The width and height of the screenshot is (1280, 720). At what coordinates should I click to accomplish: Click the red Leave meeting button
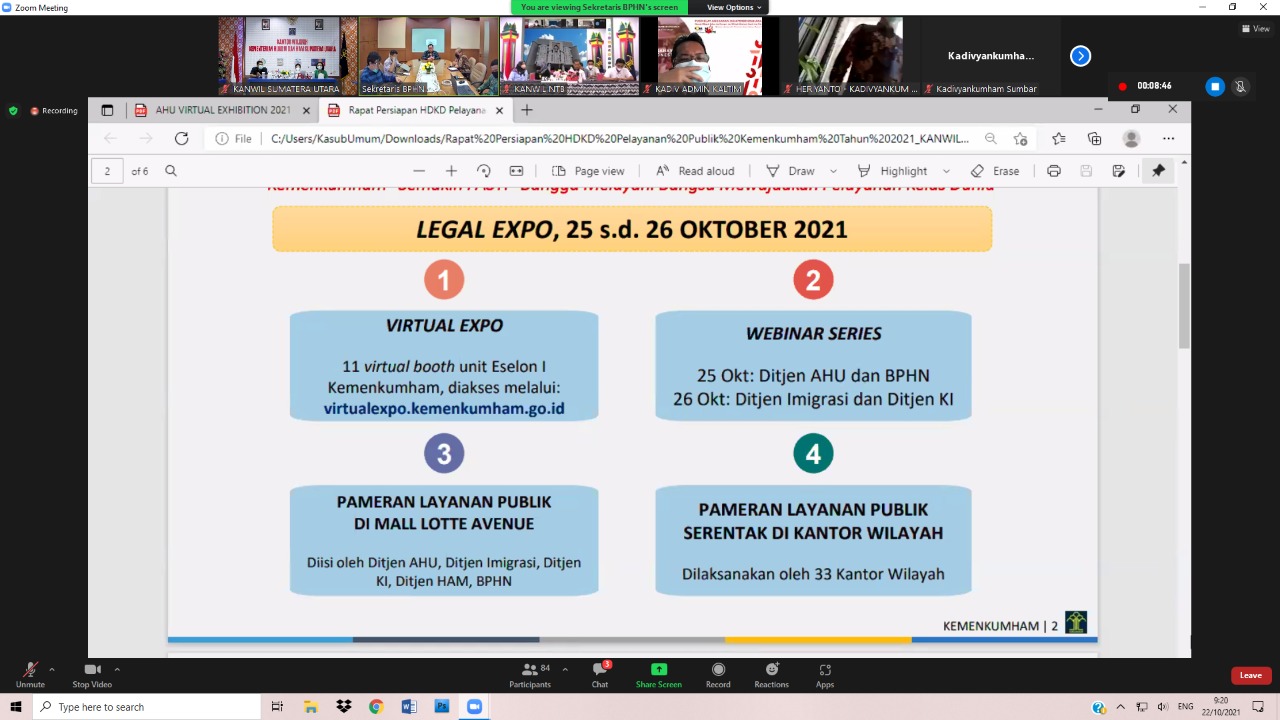pyautogui.click(x=1251, y=675)
